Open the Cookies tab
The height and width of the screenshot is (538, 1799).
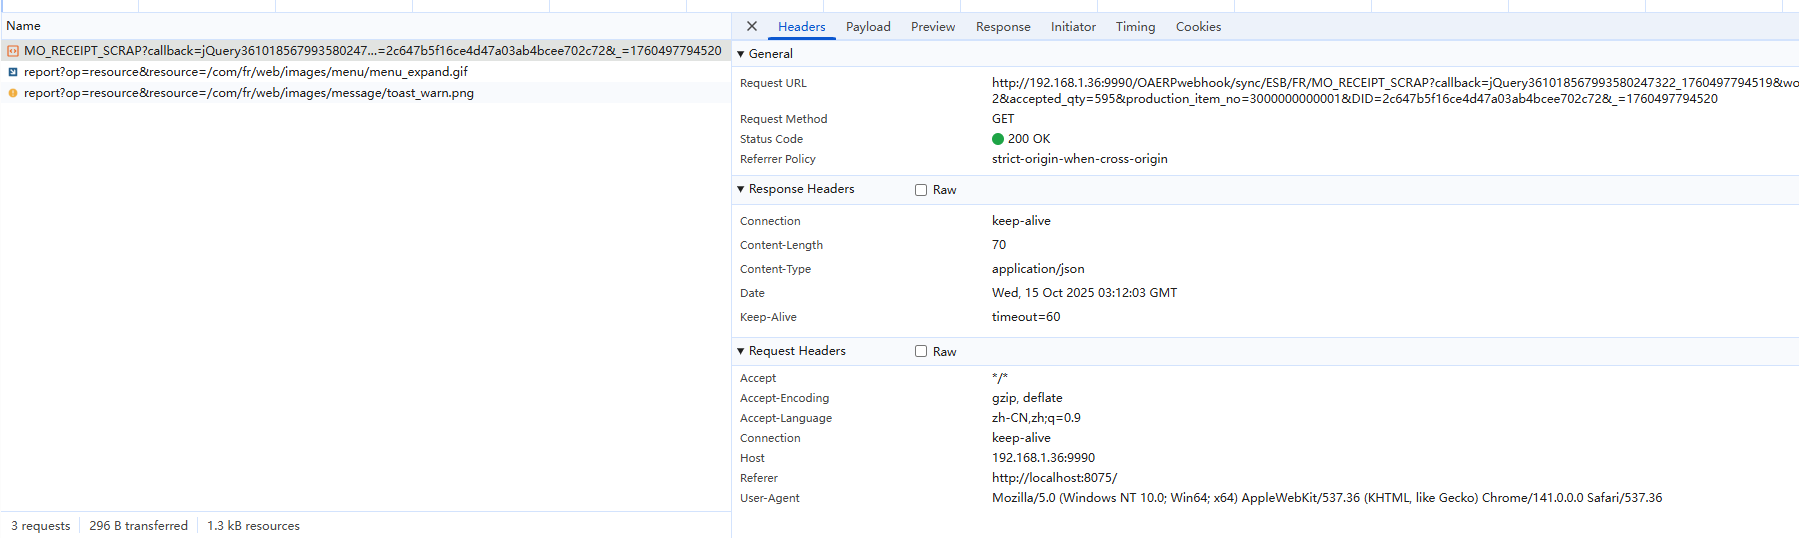coord(1198,27)
